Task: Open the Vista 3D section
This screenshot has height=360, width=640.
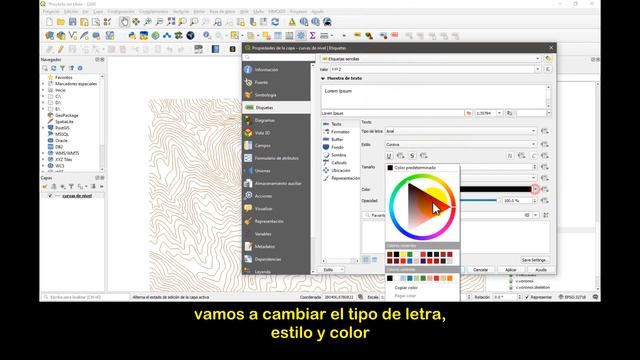Action: tap(276, 133)
